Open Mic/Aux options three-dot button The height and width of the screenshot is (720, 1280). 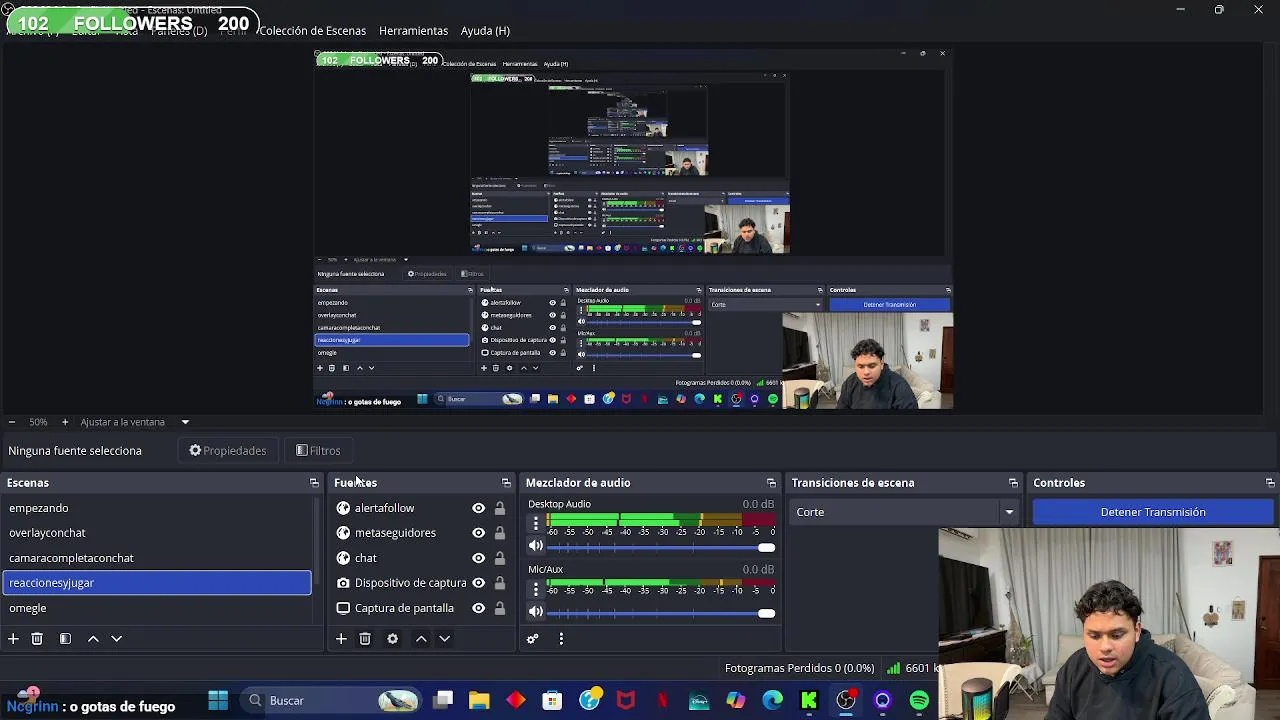coord(535,588)
